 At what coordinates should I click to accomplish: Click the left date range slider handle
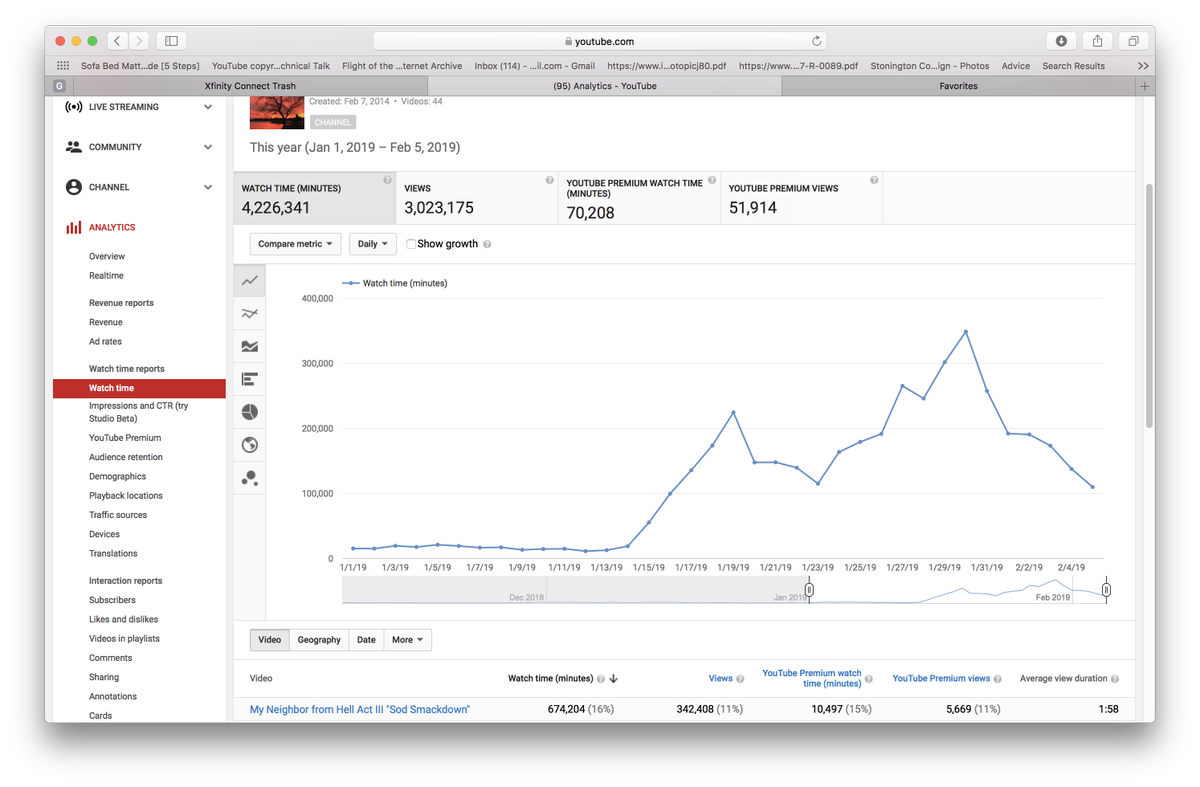809,590
